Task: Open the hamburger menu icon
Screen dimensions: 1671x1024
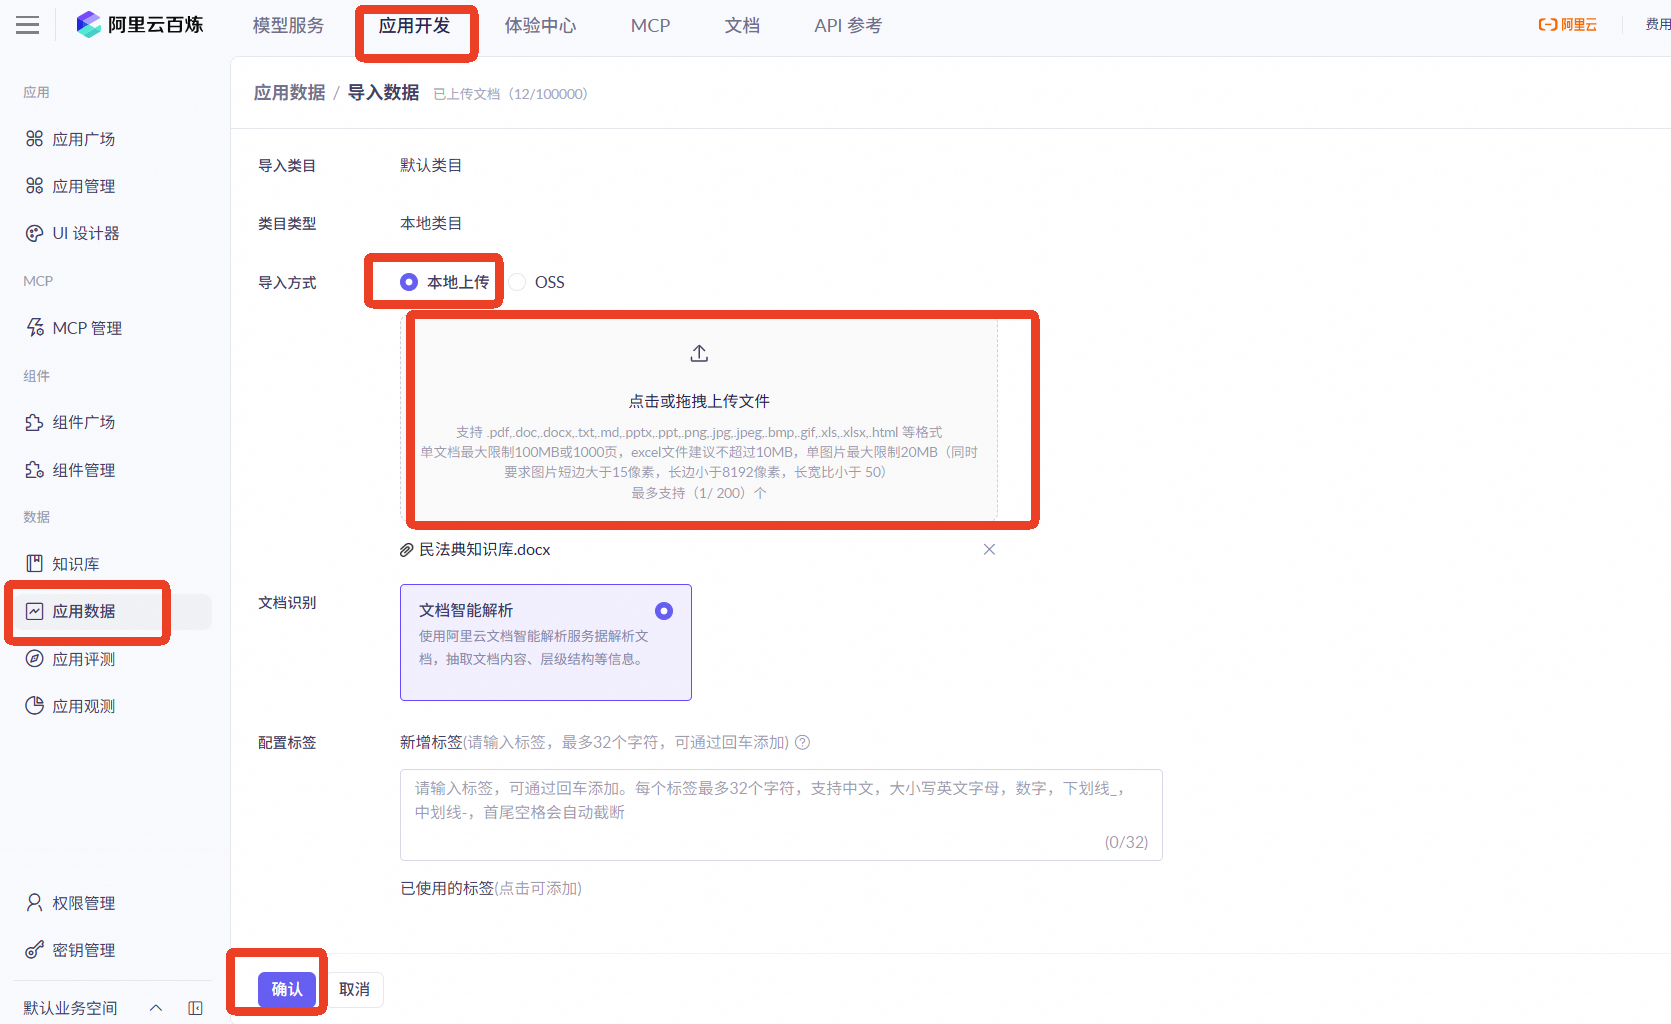Action: point(28,25)
